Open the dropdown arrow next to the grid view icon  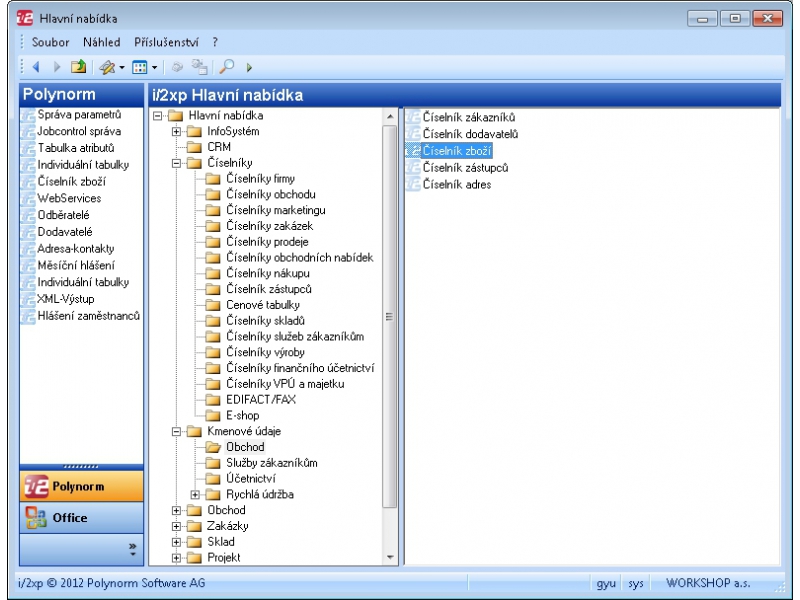click(154, 67)
